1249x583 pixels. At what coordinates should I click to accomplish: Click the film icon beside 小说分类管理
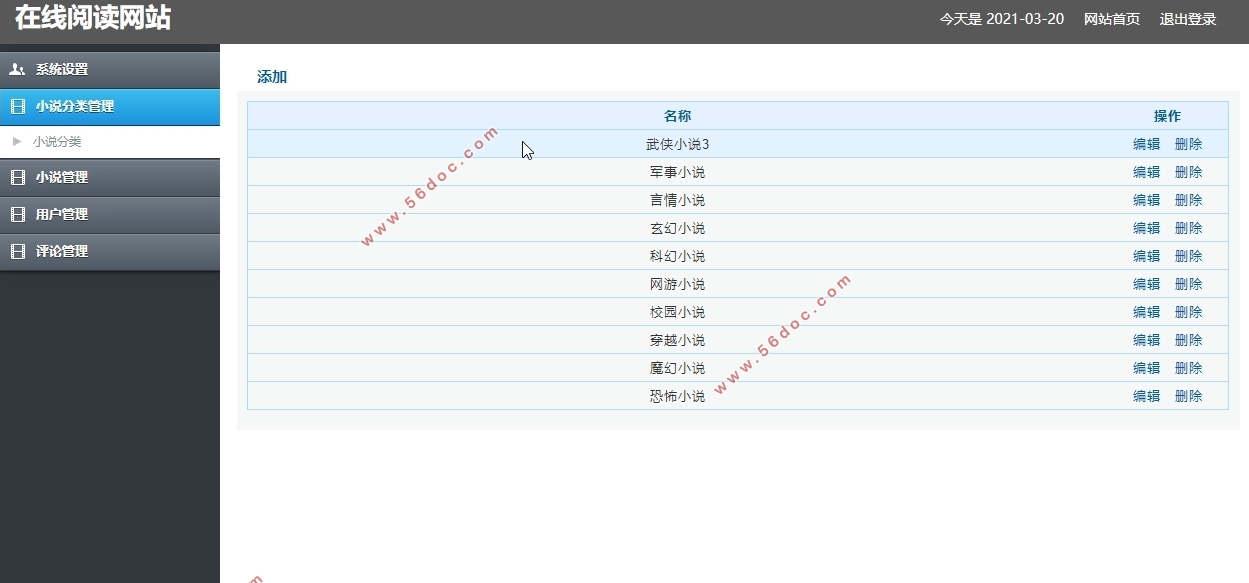click(x=17, y=106)
